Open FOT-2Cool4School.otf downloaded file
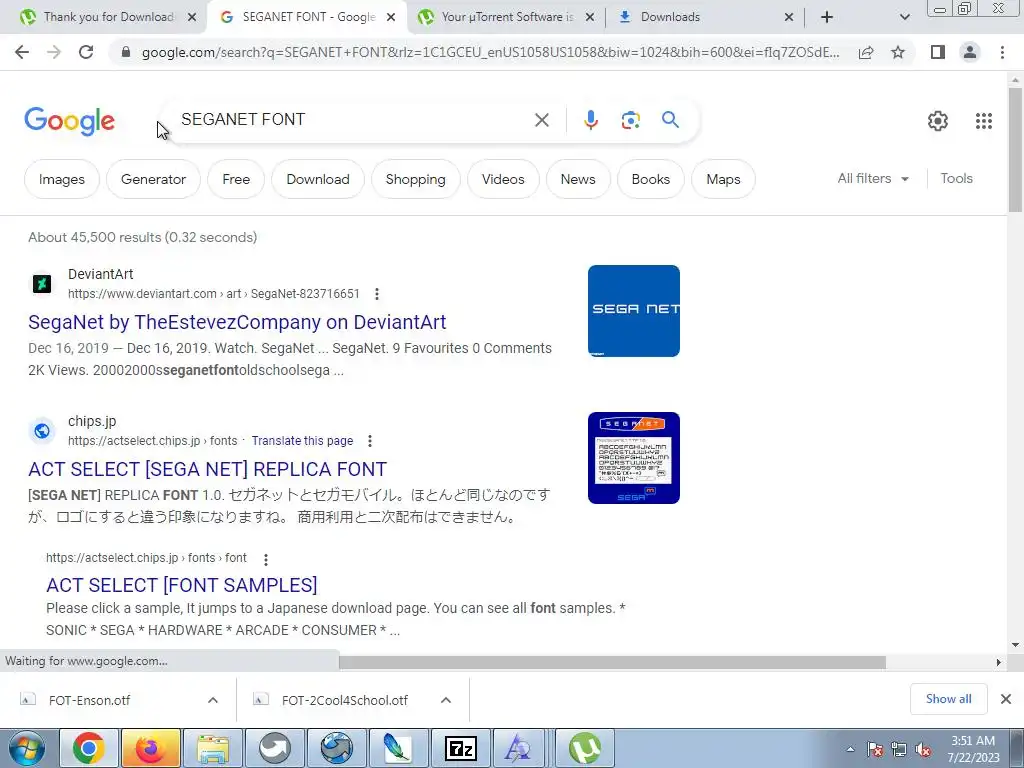This screenshot has width=1024, height=768. (x=345, y=700)
